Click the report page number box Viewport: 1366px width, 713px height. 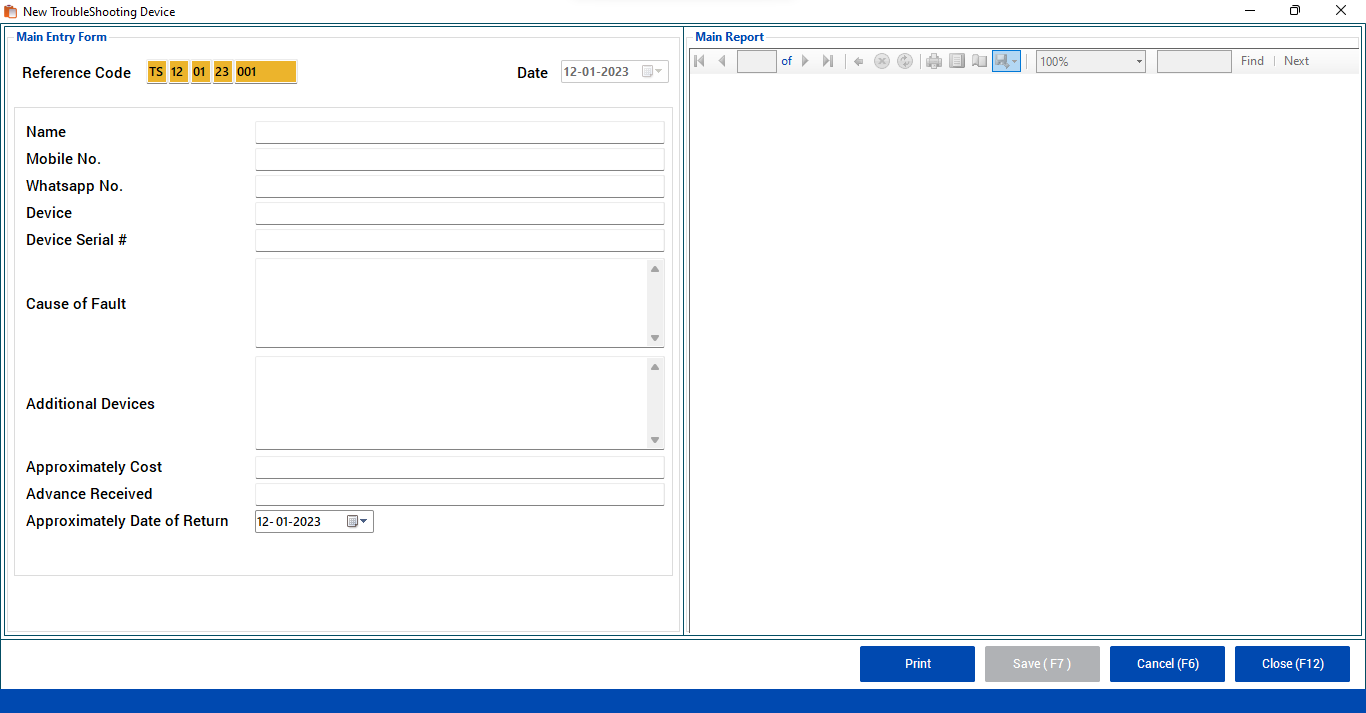[757, 61]
